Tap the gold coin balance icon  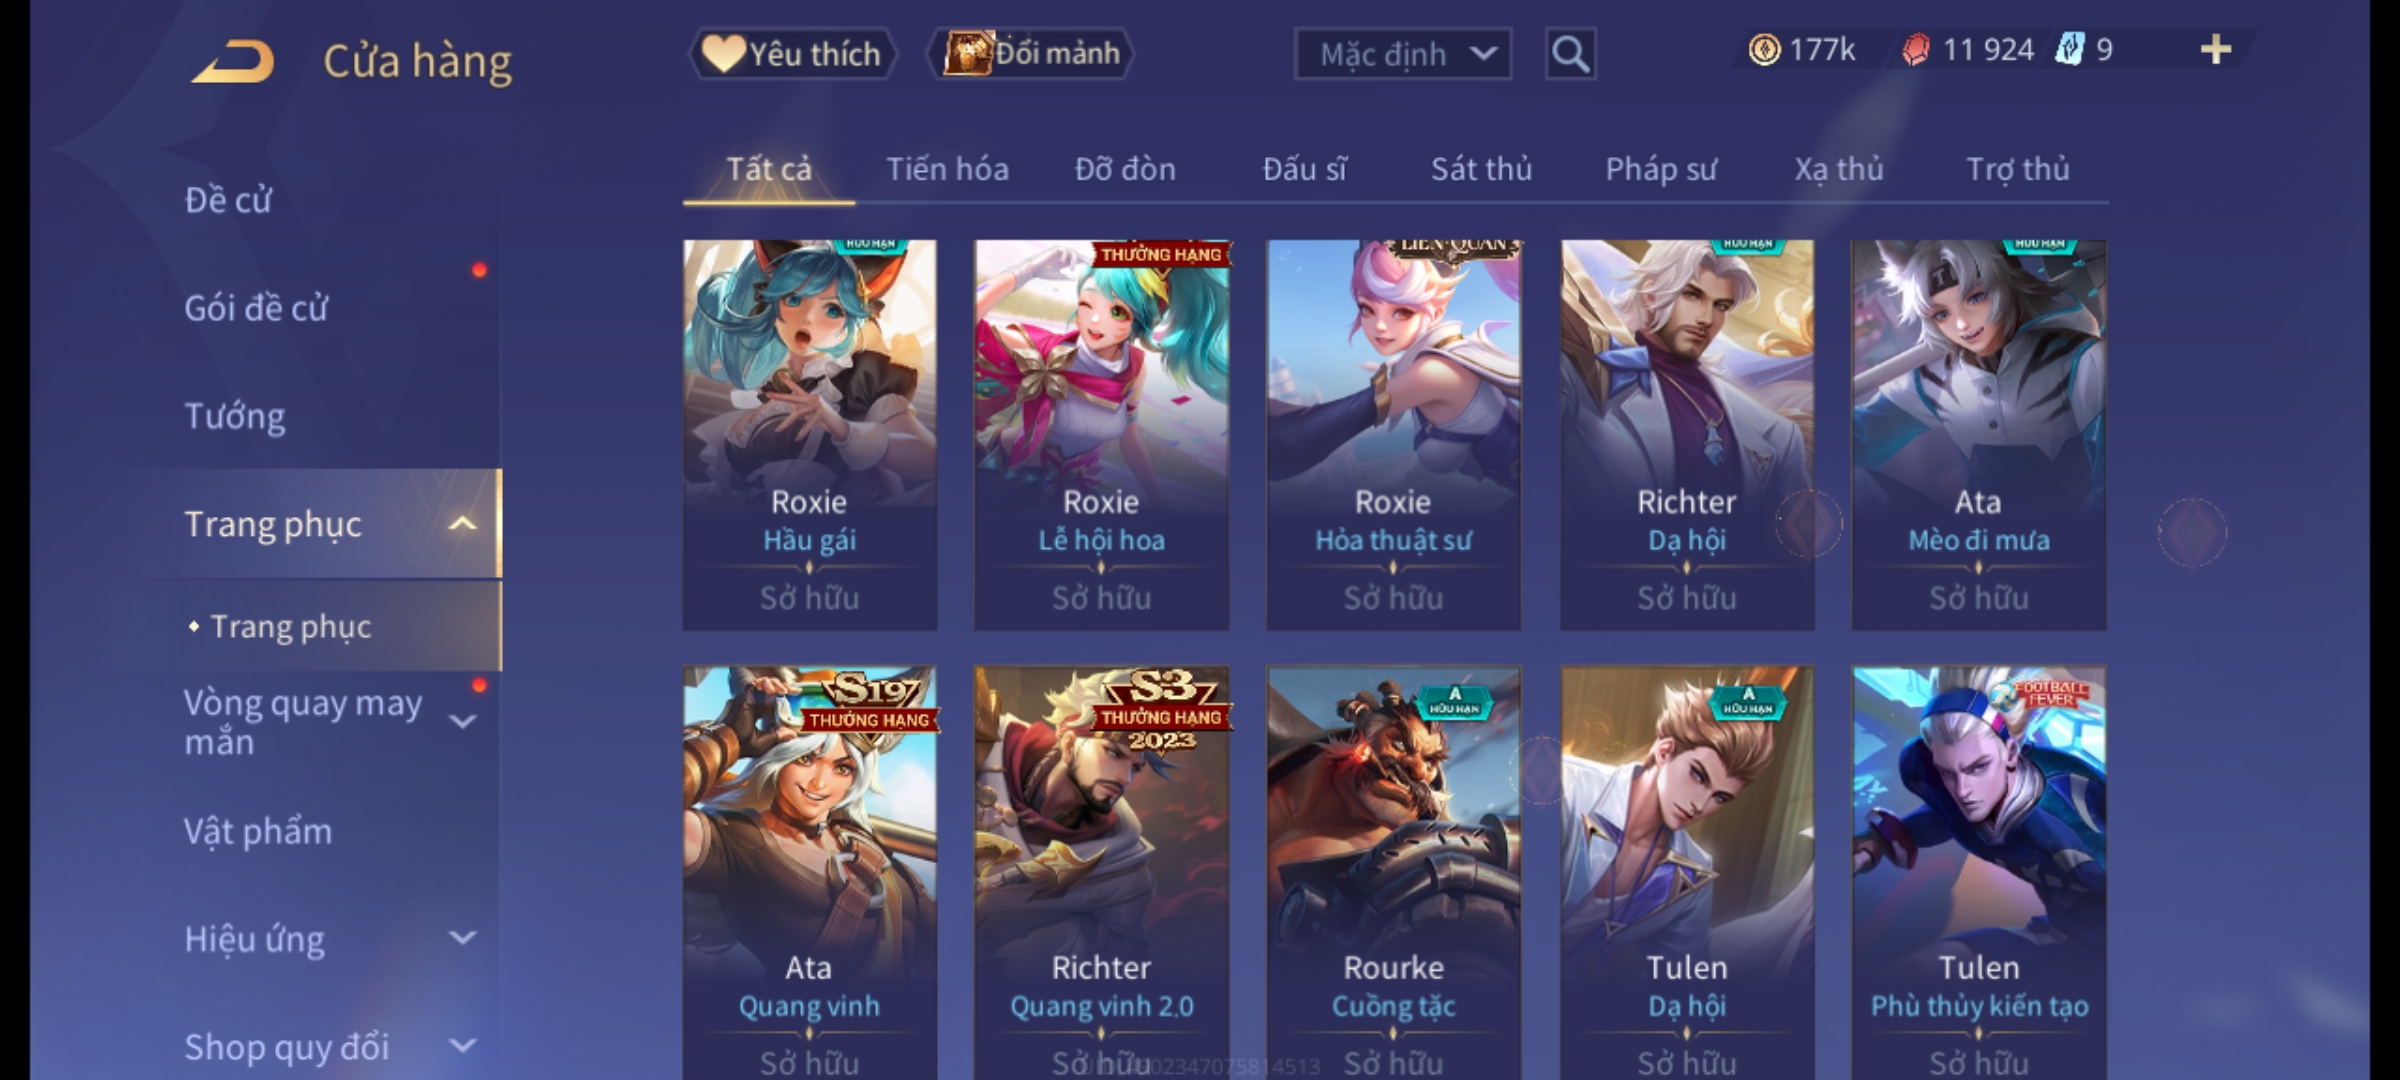click(1765, 50)
